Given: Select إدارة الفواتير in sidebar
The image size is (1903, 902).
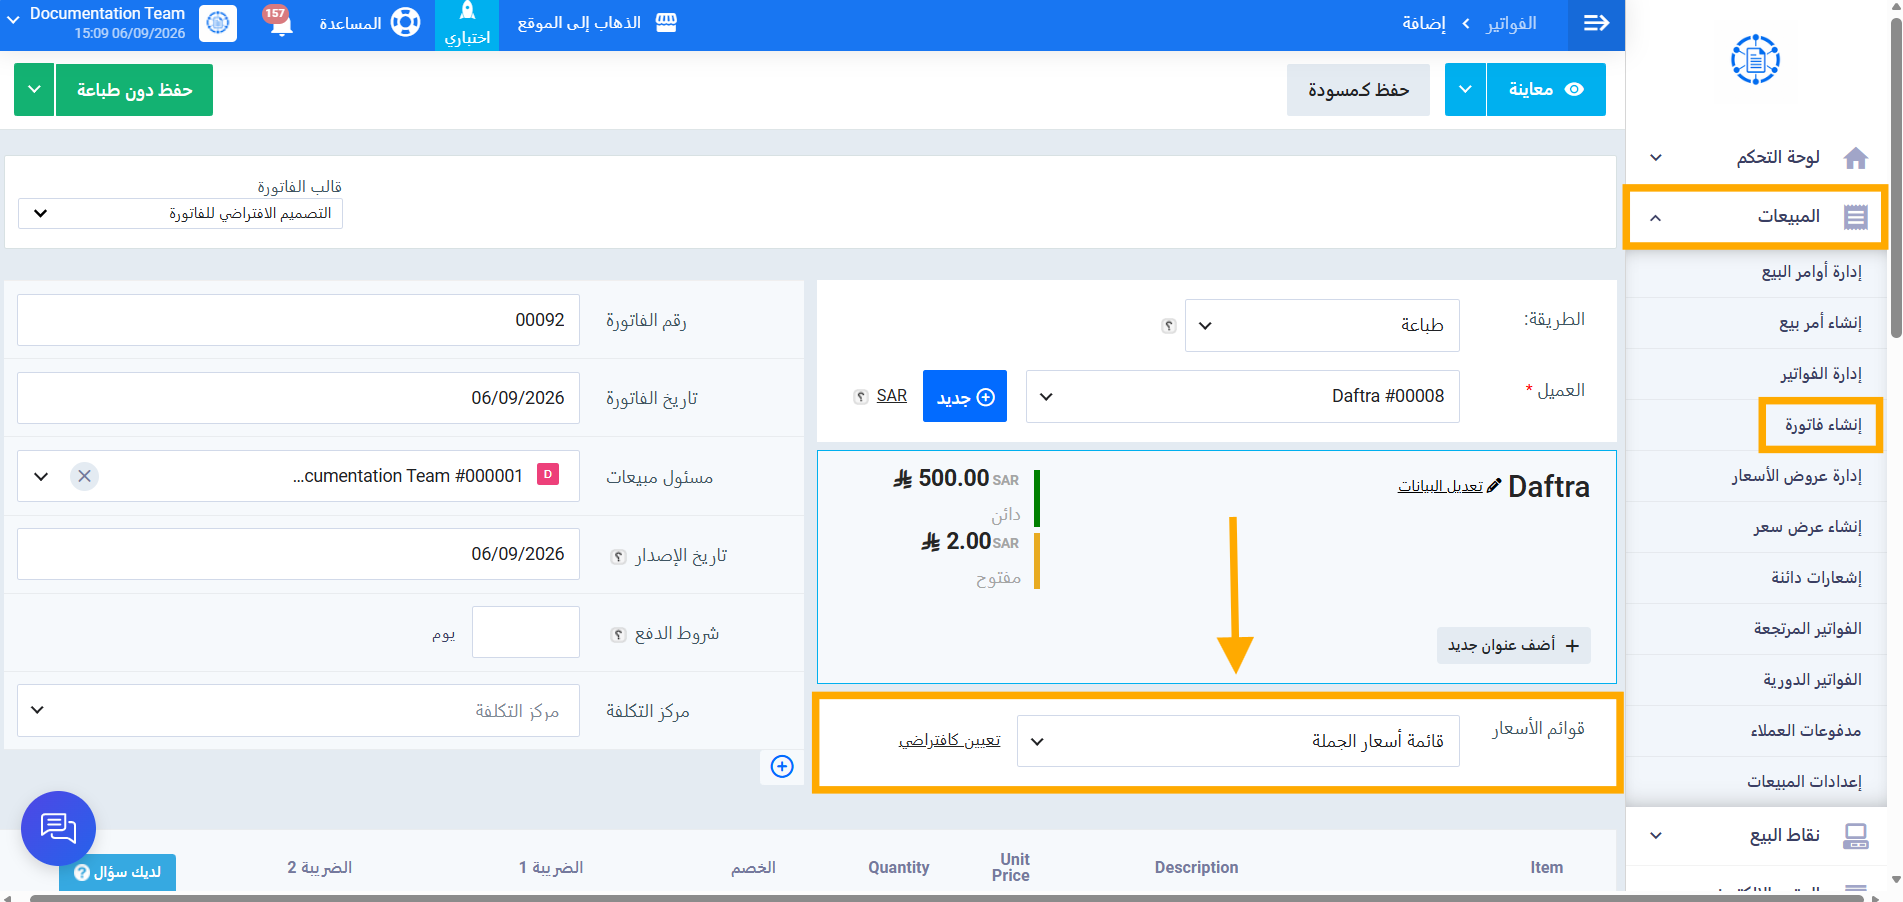Looking at the screenshot, I should click(1820, 373).
